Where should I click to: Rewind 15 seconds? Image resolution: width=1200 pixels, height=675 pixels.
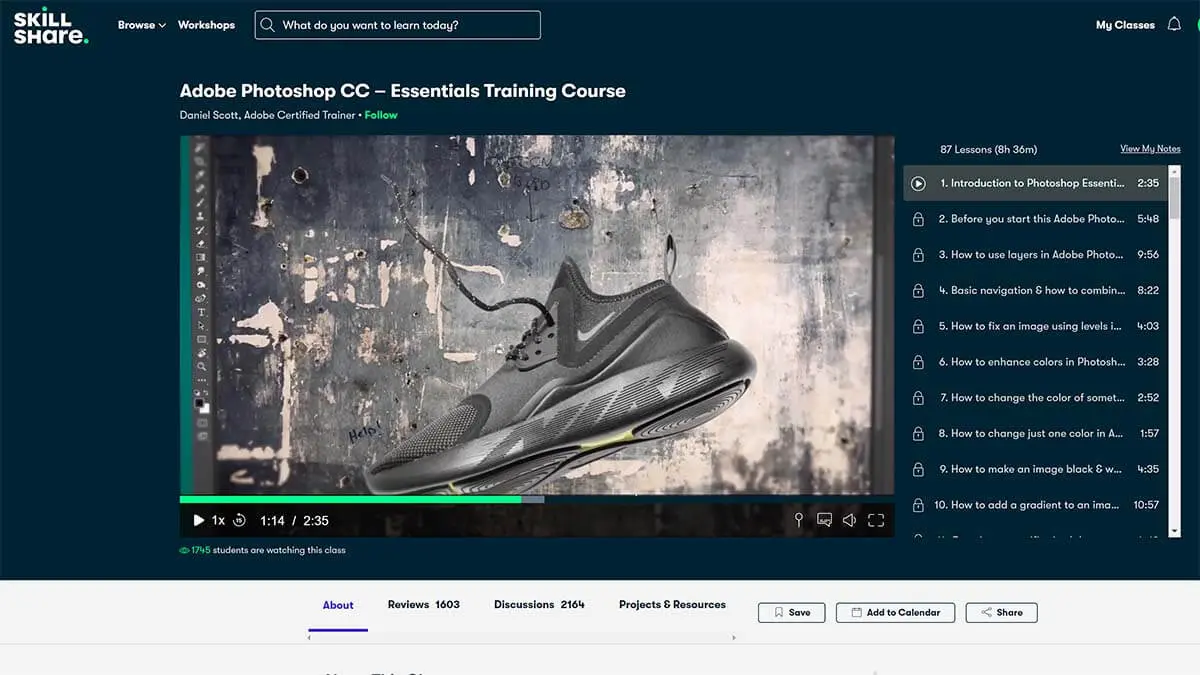(239, 520)
